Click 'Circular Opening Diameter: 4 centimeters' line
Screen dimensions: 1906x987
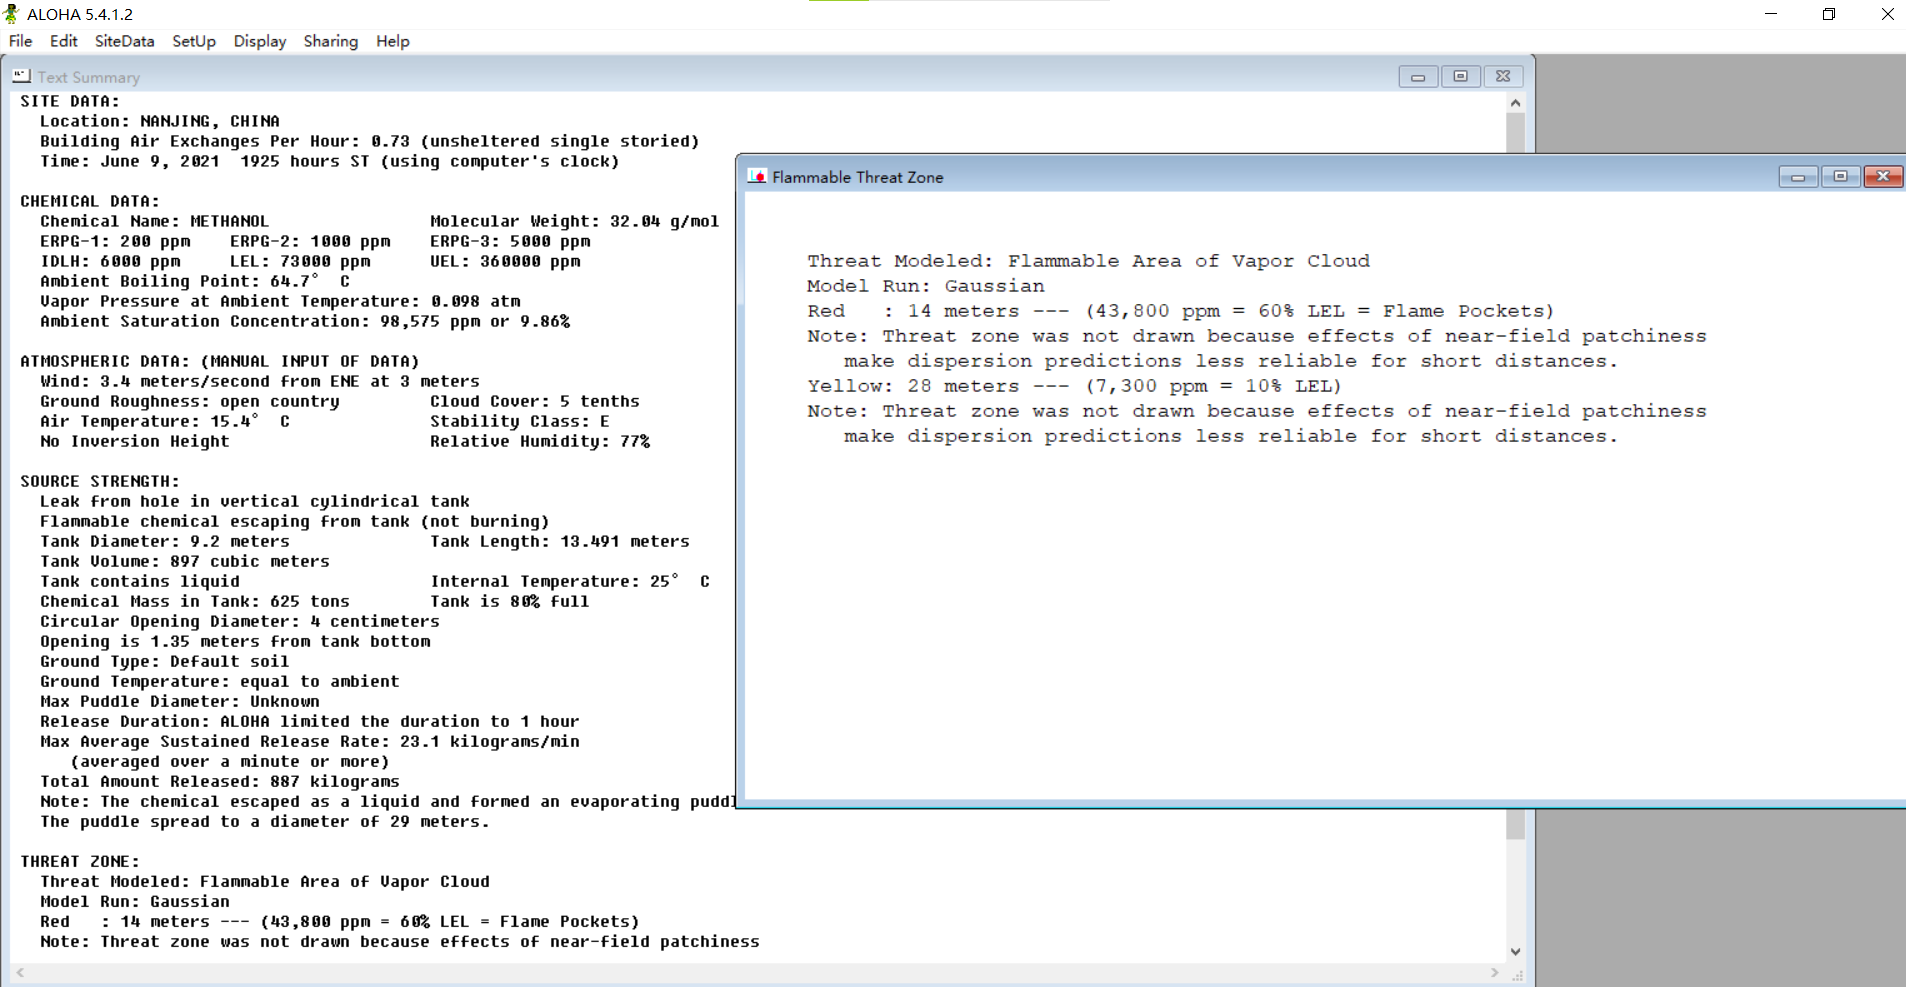pyautogui.click(x=240, y=621)
